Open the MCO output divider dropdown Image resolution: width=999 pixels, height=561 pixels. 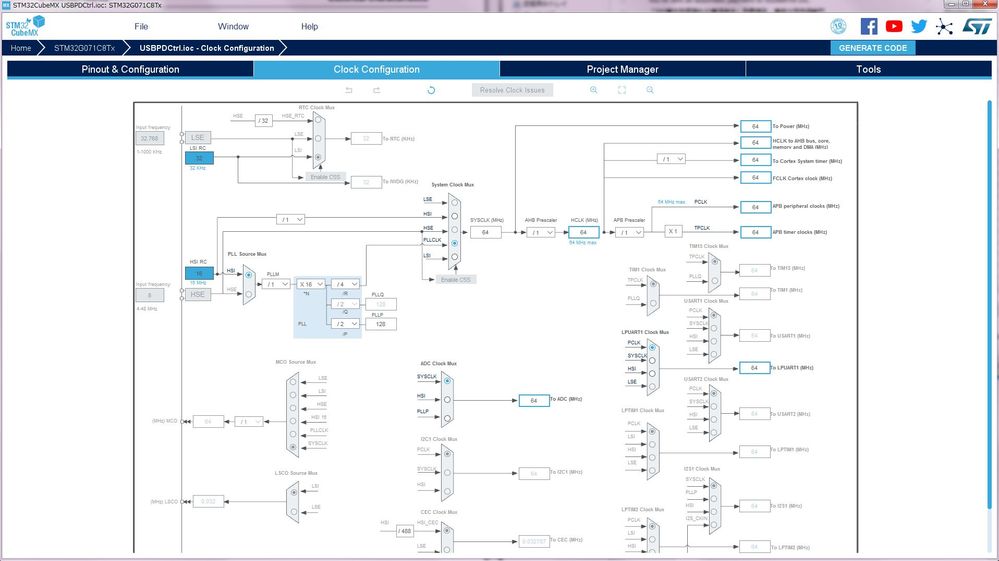click(248, 422)
